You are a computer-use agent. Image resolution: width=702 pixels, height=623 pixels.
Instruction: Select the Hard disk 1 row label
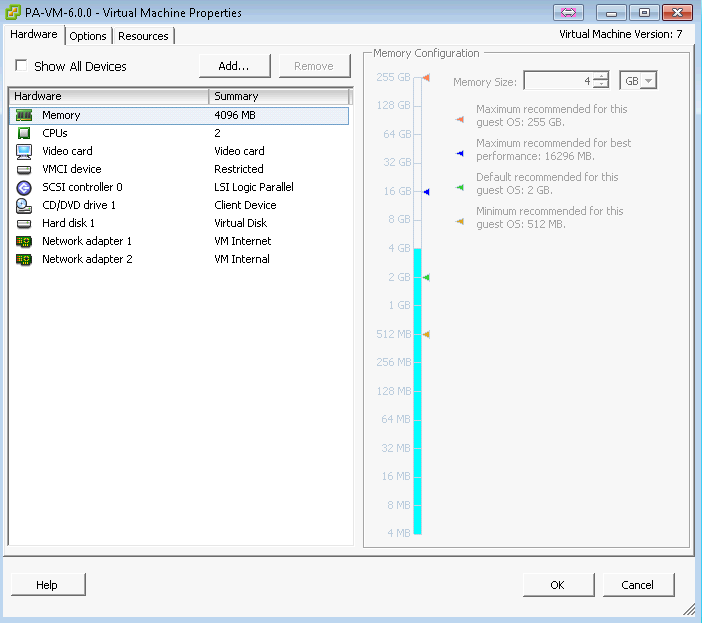(68, 223)
